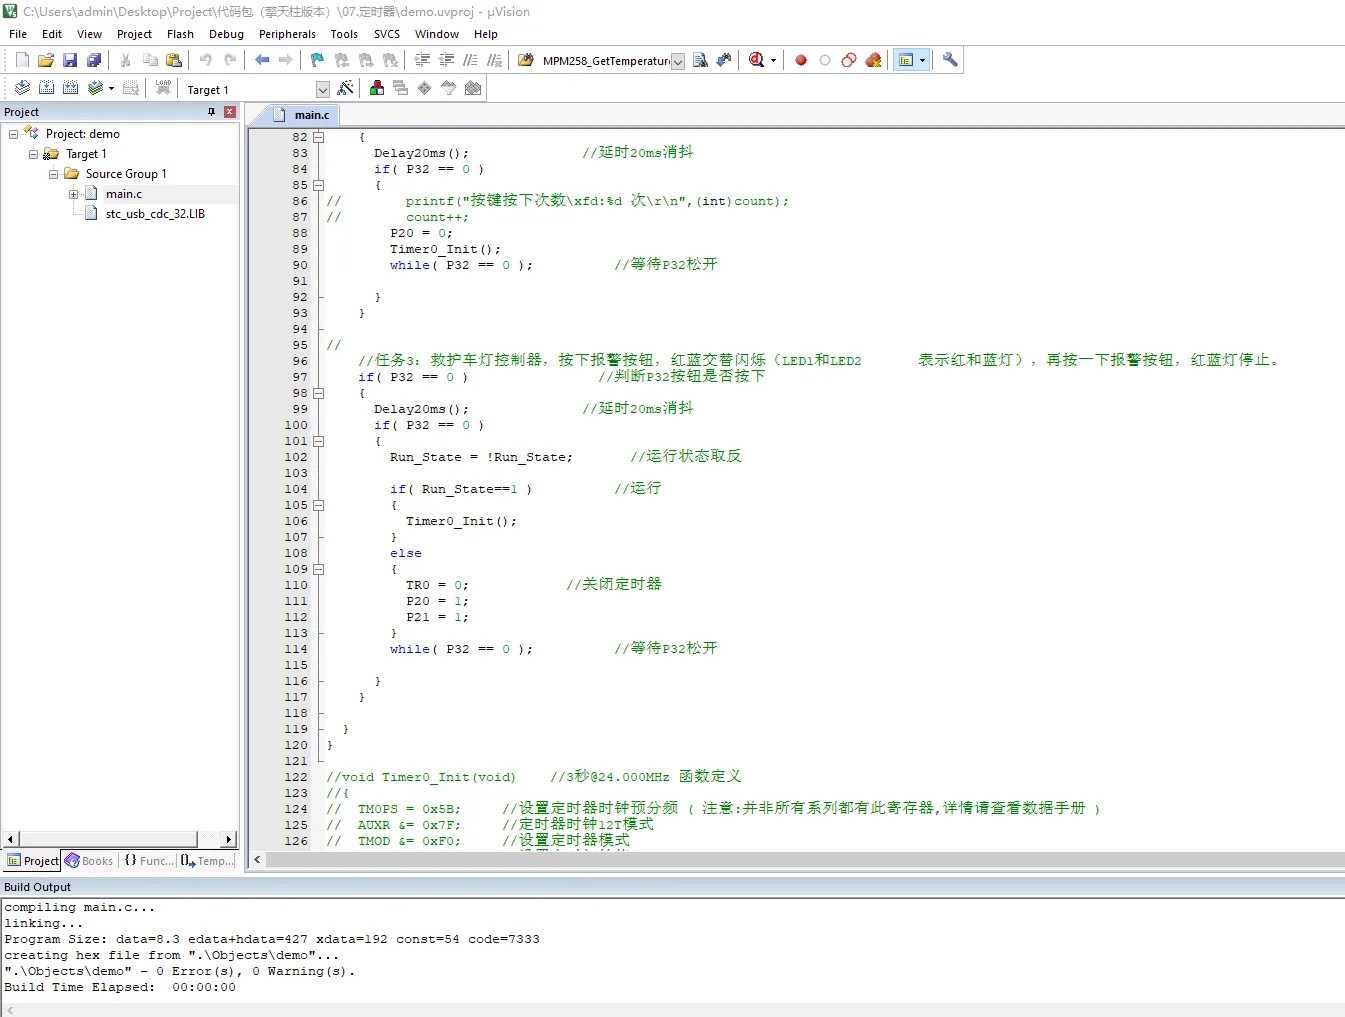Unindent selected lines toolbar icon
The height and width of the screenshot is (1017, 1345).
(446, 60)
